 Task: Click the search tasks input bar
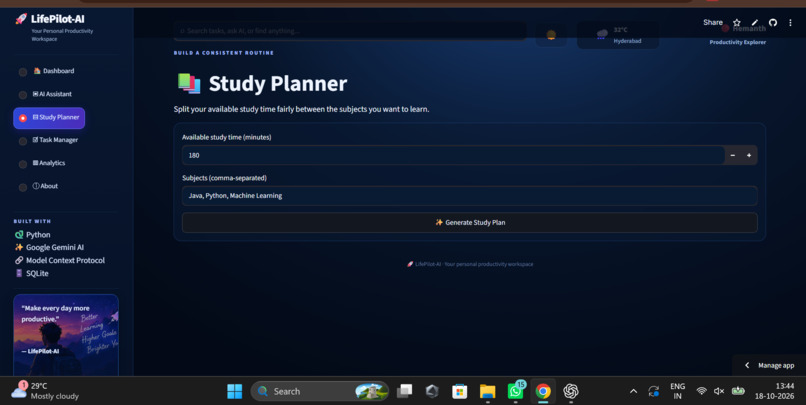pos(350,31)
